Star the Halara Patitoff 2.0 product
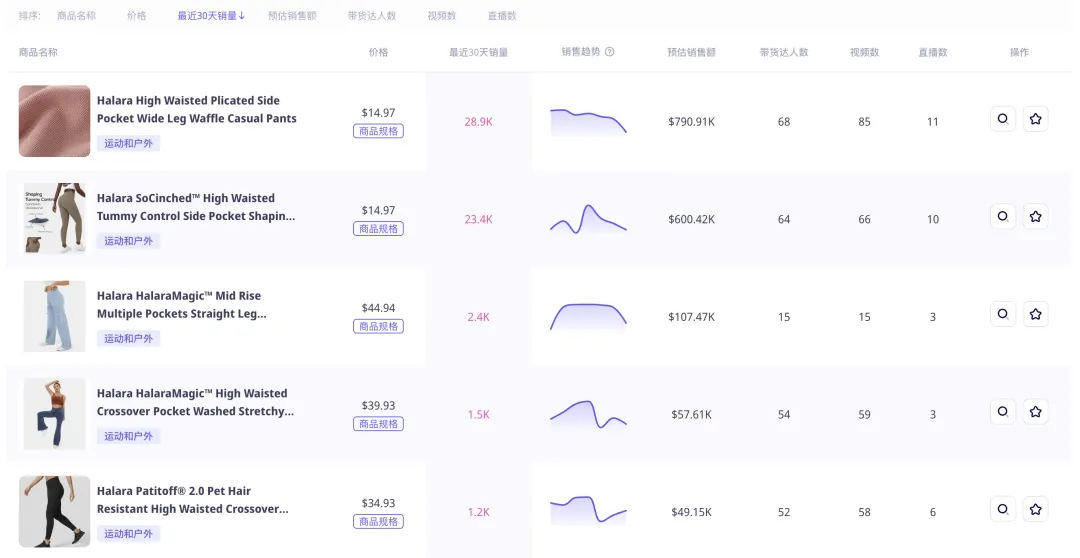The width and height of the screenshot is (1080, 558). coord(1035,510)
